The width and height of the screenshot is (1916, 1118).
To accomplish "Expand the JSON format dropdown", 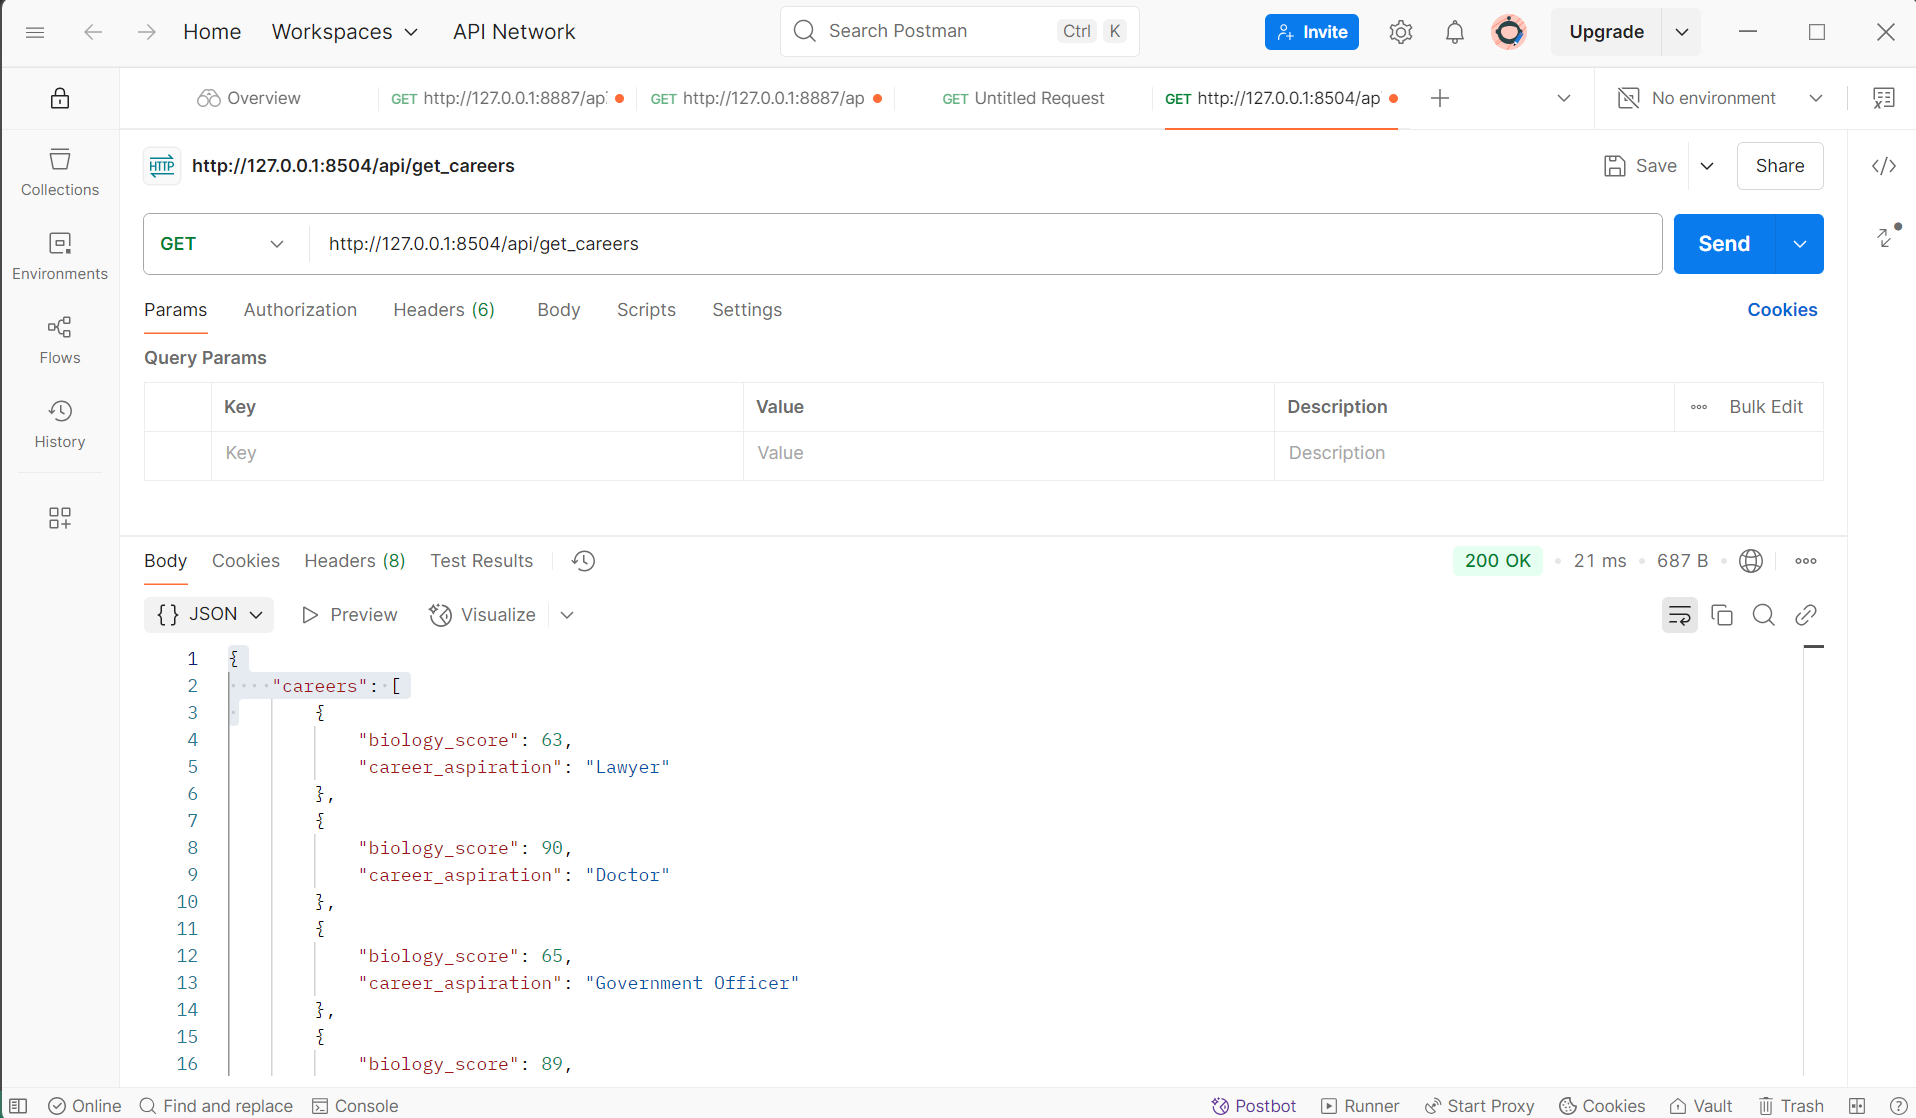I will [209, 614].
